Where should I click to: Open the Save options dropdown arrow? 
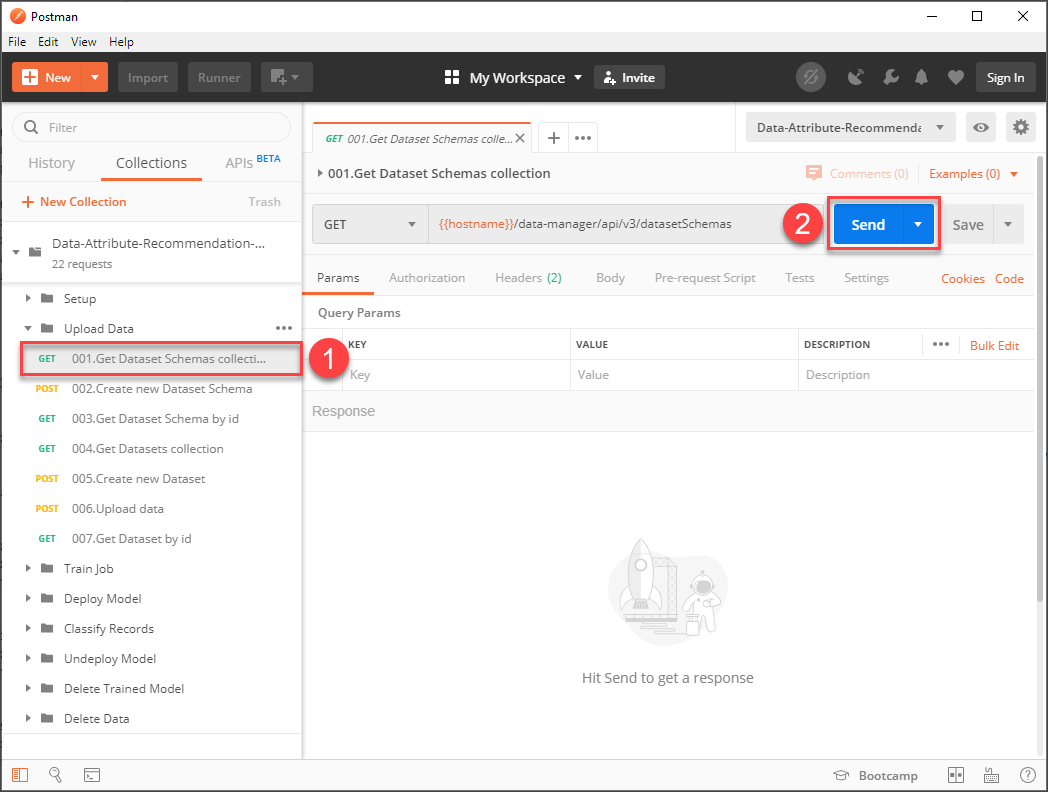pyautogui.click(x=1008, y=225)
